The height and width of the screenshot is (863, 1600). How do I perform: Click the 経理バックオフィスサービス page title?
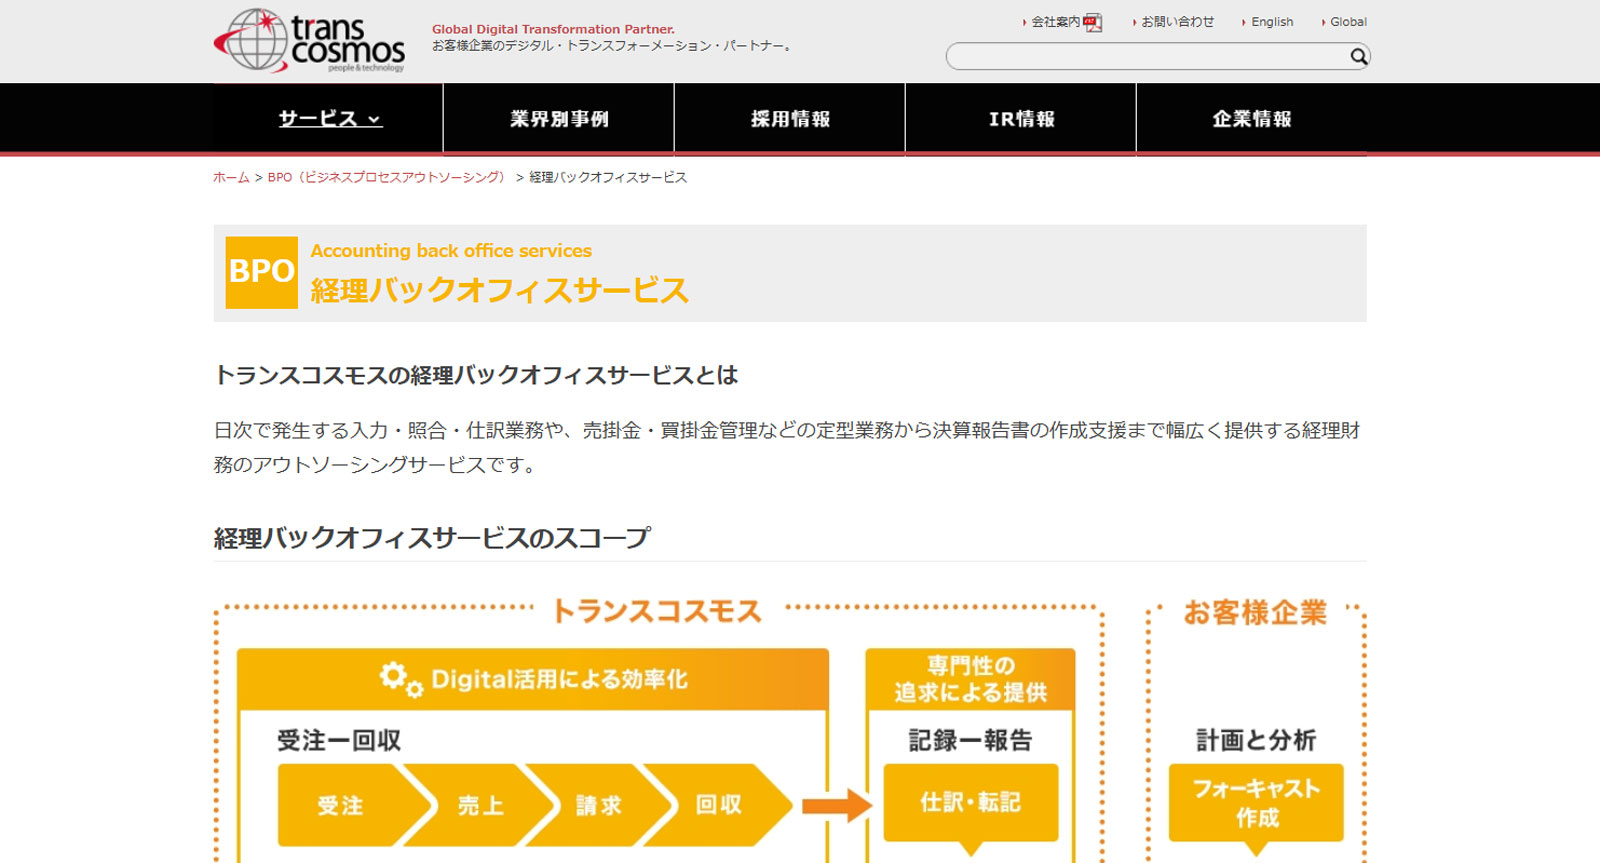point(499,291)
